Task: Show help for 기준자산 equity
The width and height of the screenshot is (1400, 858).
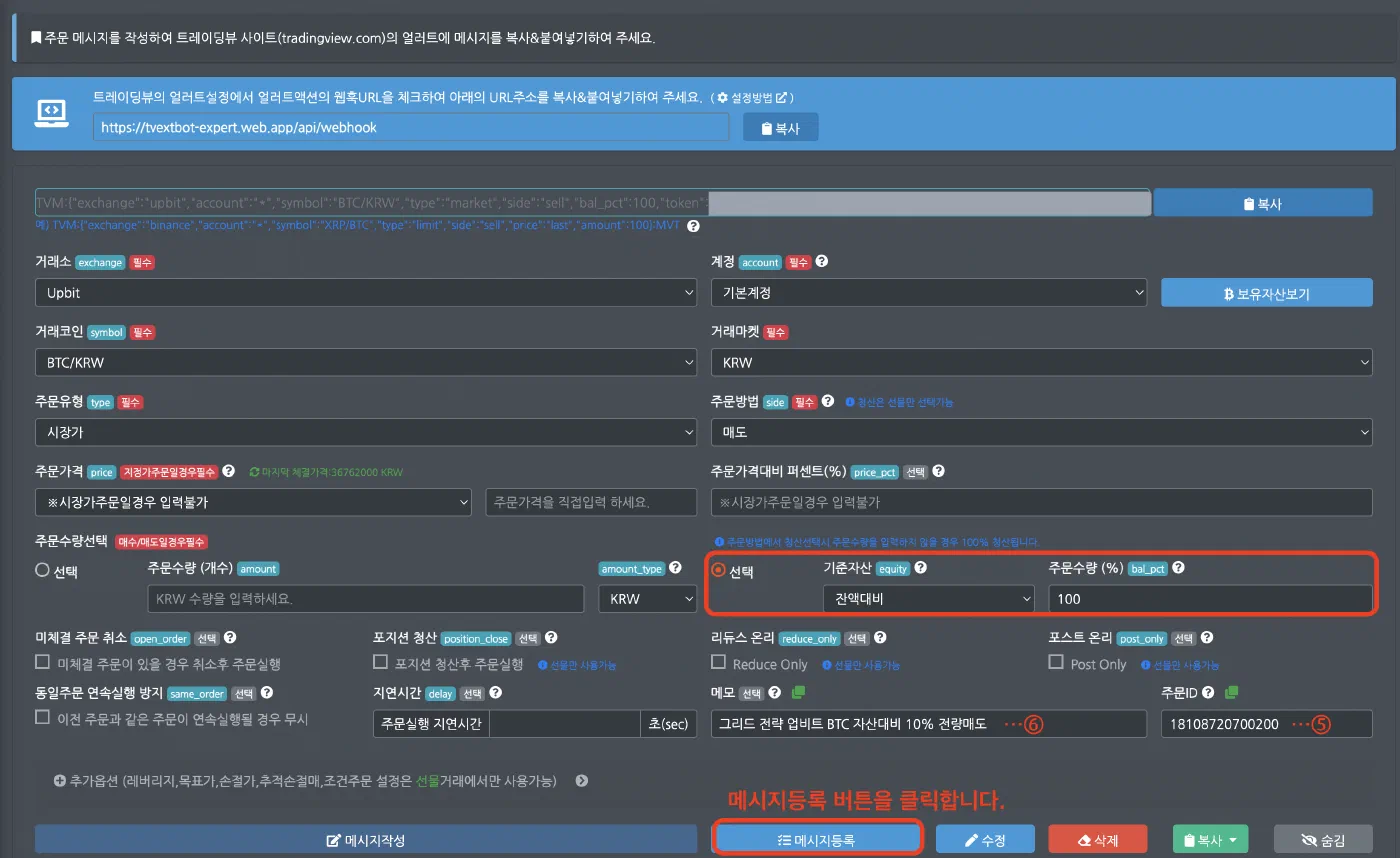Action: (920, 568)
